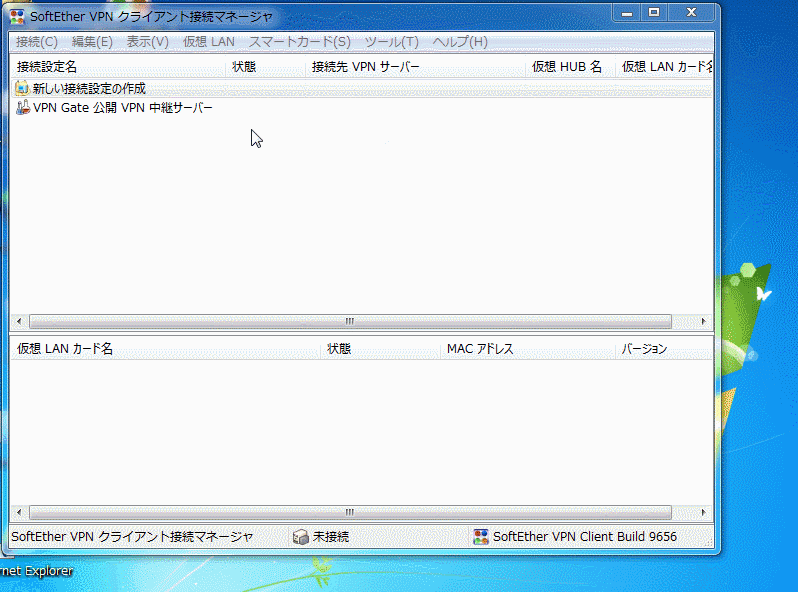This screenshot has height=592, width=798.
Task: Open the 表示(V) menu
Action: point(148,42)
